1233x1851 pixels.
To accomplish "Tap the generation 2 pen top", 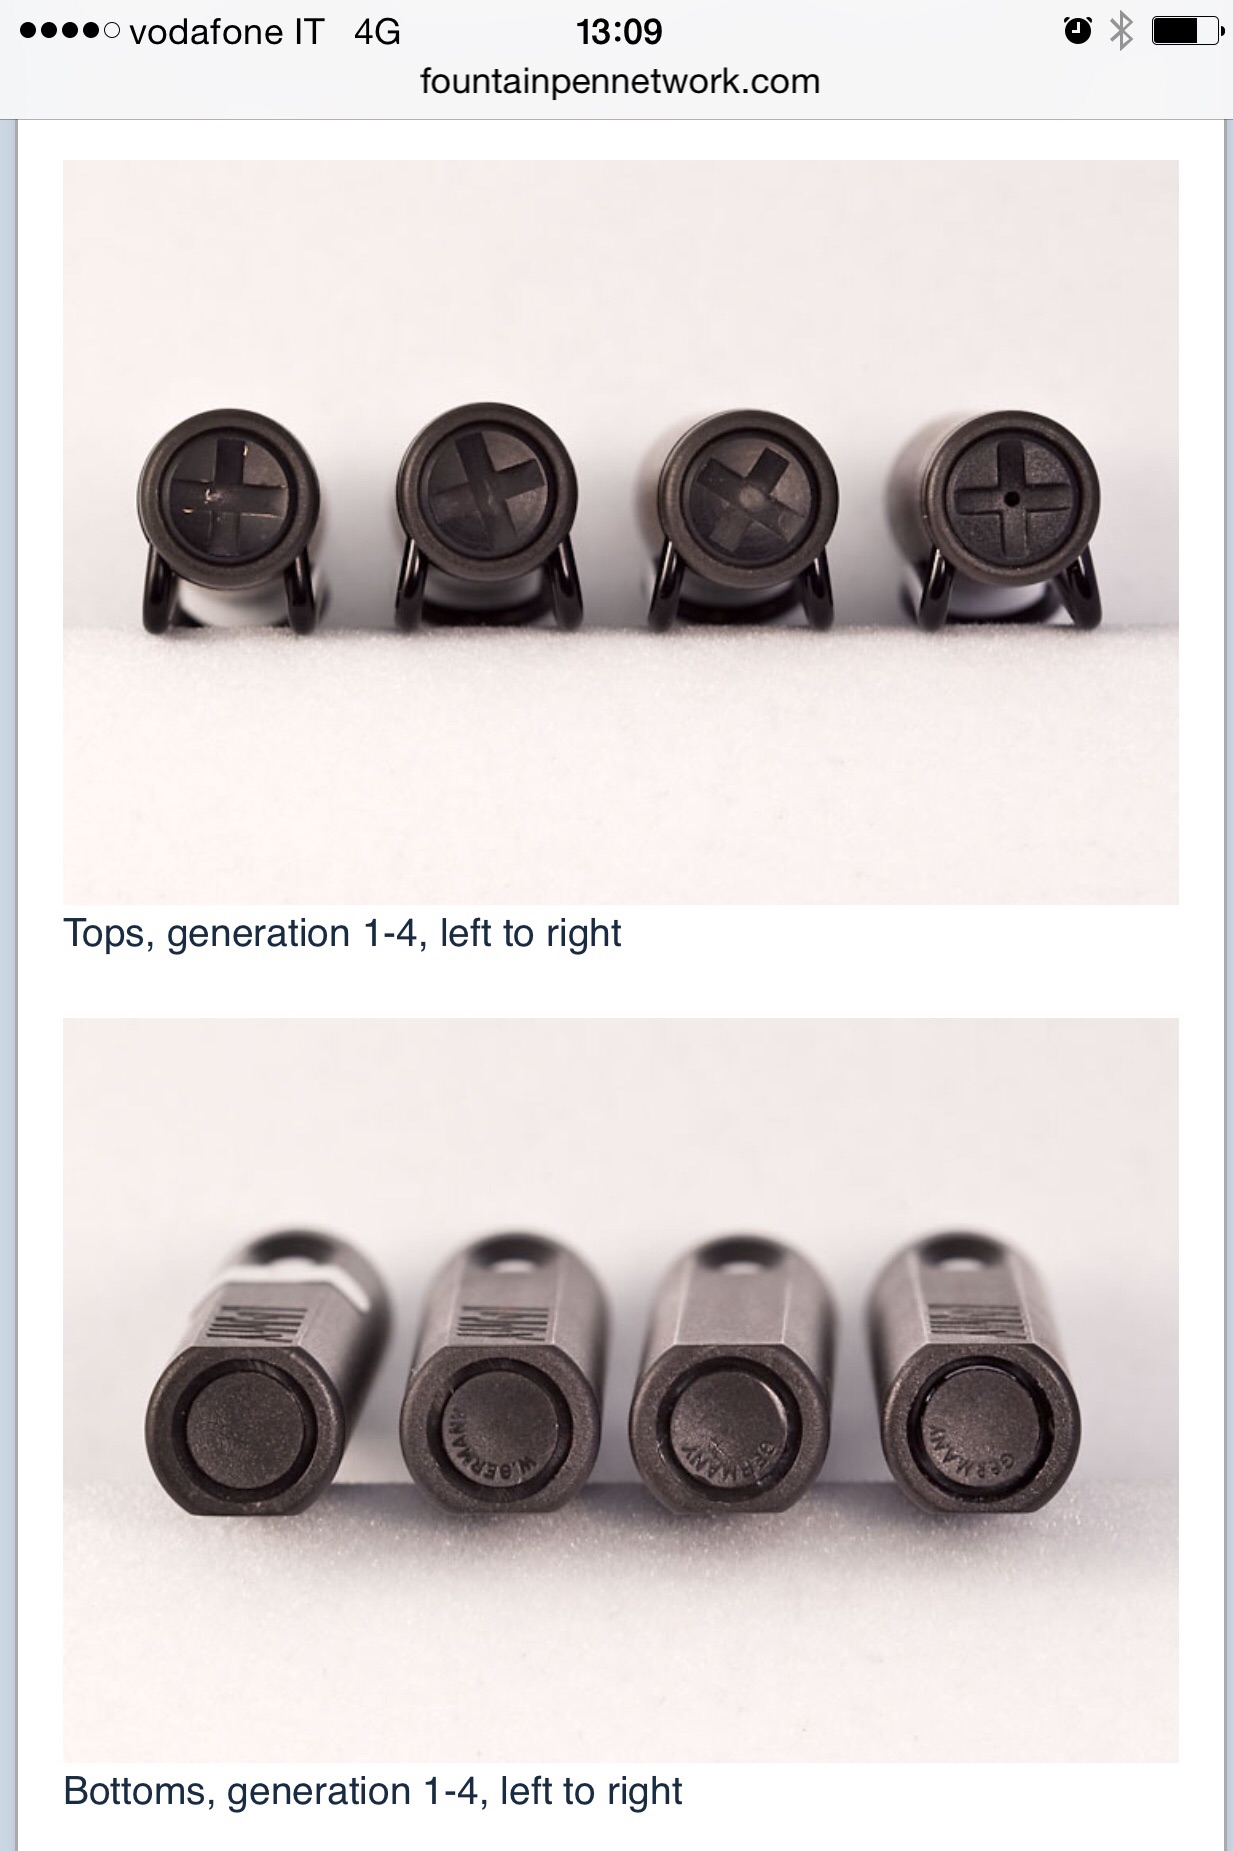I will [488, 517].
